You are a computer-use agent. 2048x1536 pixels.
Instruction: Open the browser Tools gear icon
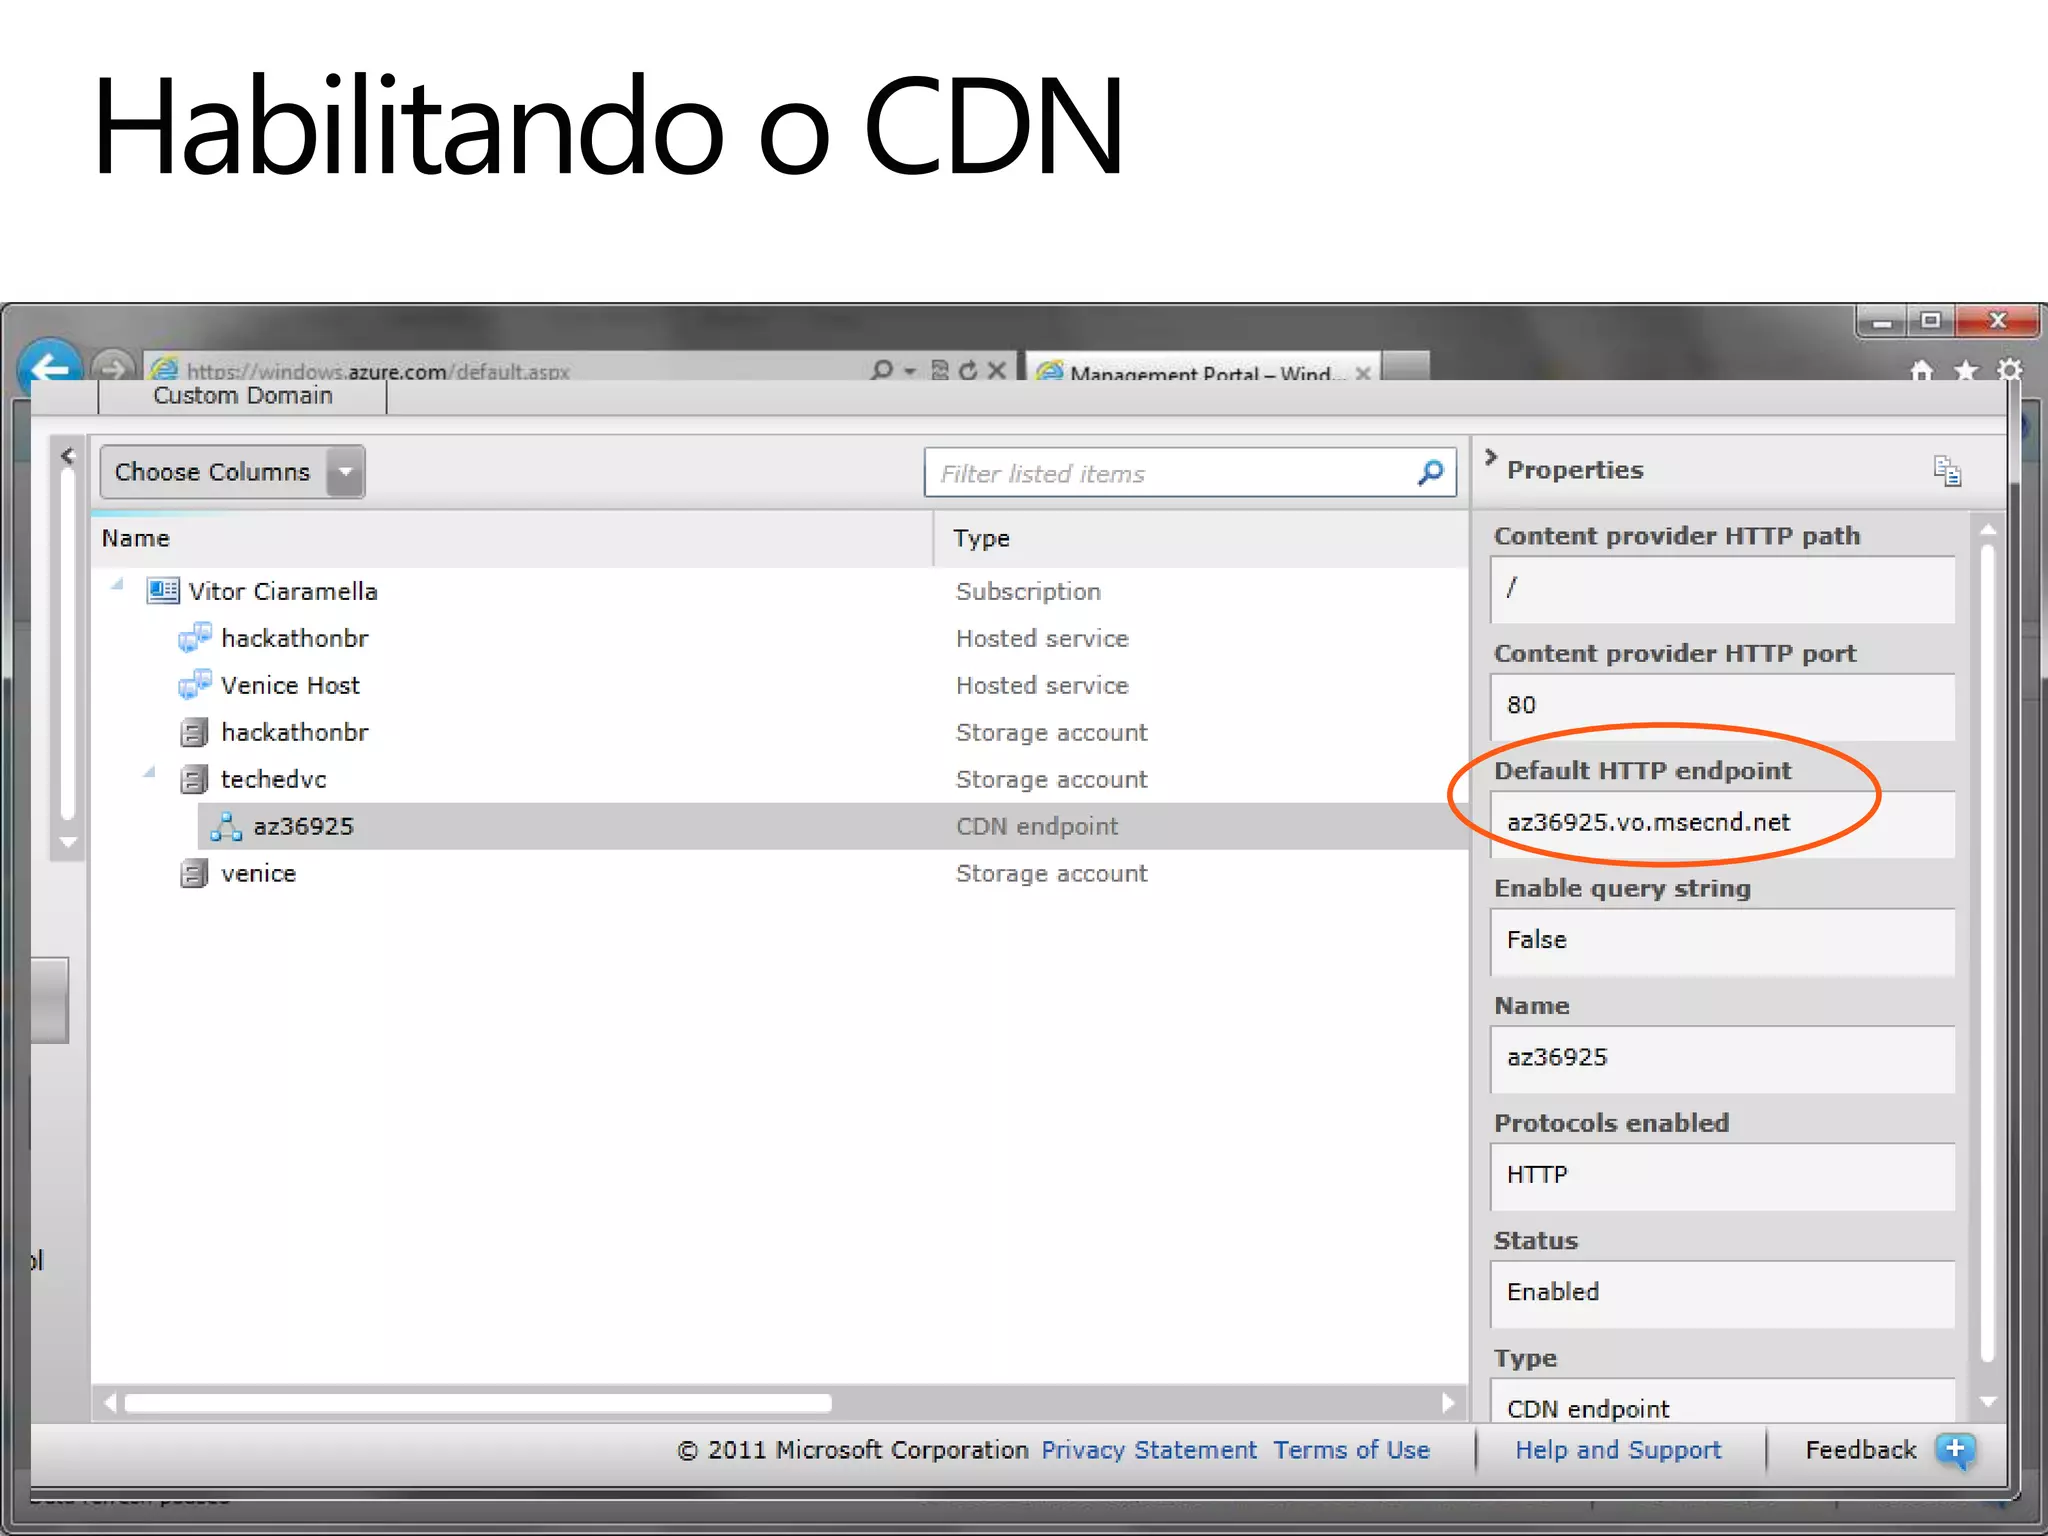[2009, 371]
